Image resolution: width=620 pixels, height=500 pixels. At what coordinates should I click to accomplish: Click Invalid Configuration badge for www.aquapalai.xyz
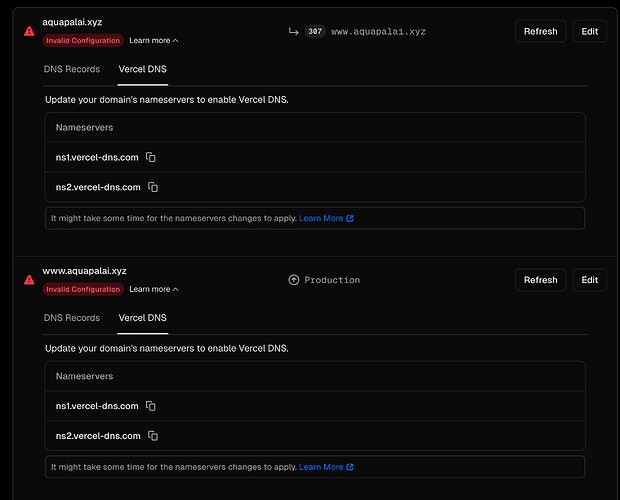click(83, 289)
